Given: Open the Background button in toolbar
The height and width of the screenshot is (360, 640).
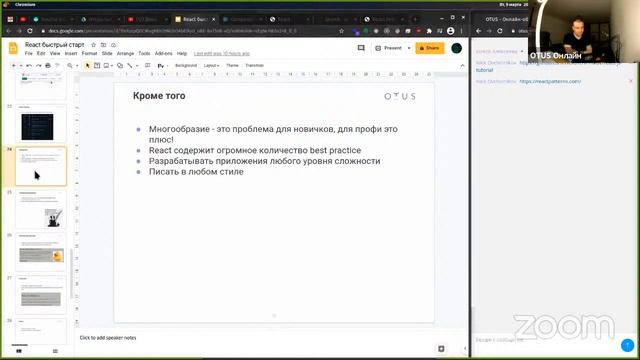Looking at the screenshot, I should point(186,65).
